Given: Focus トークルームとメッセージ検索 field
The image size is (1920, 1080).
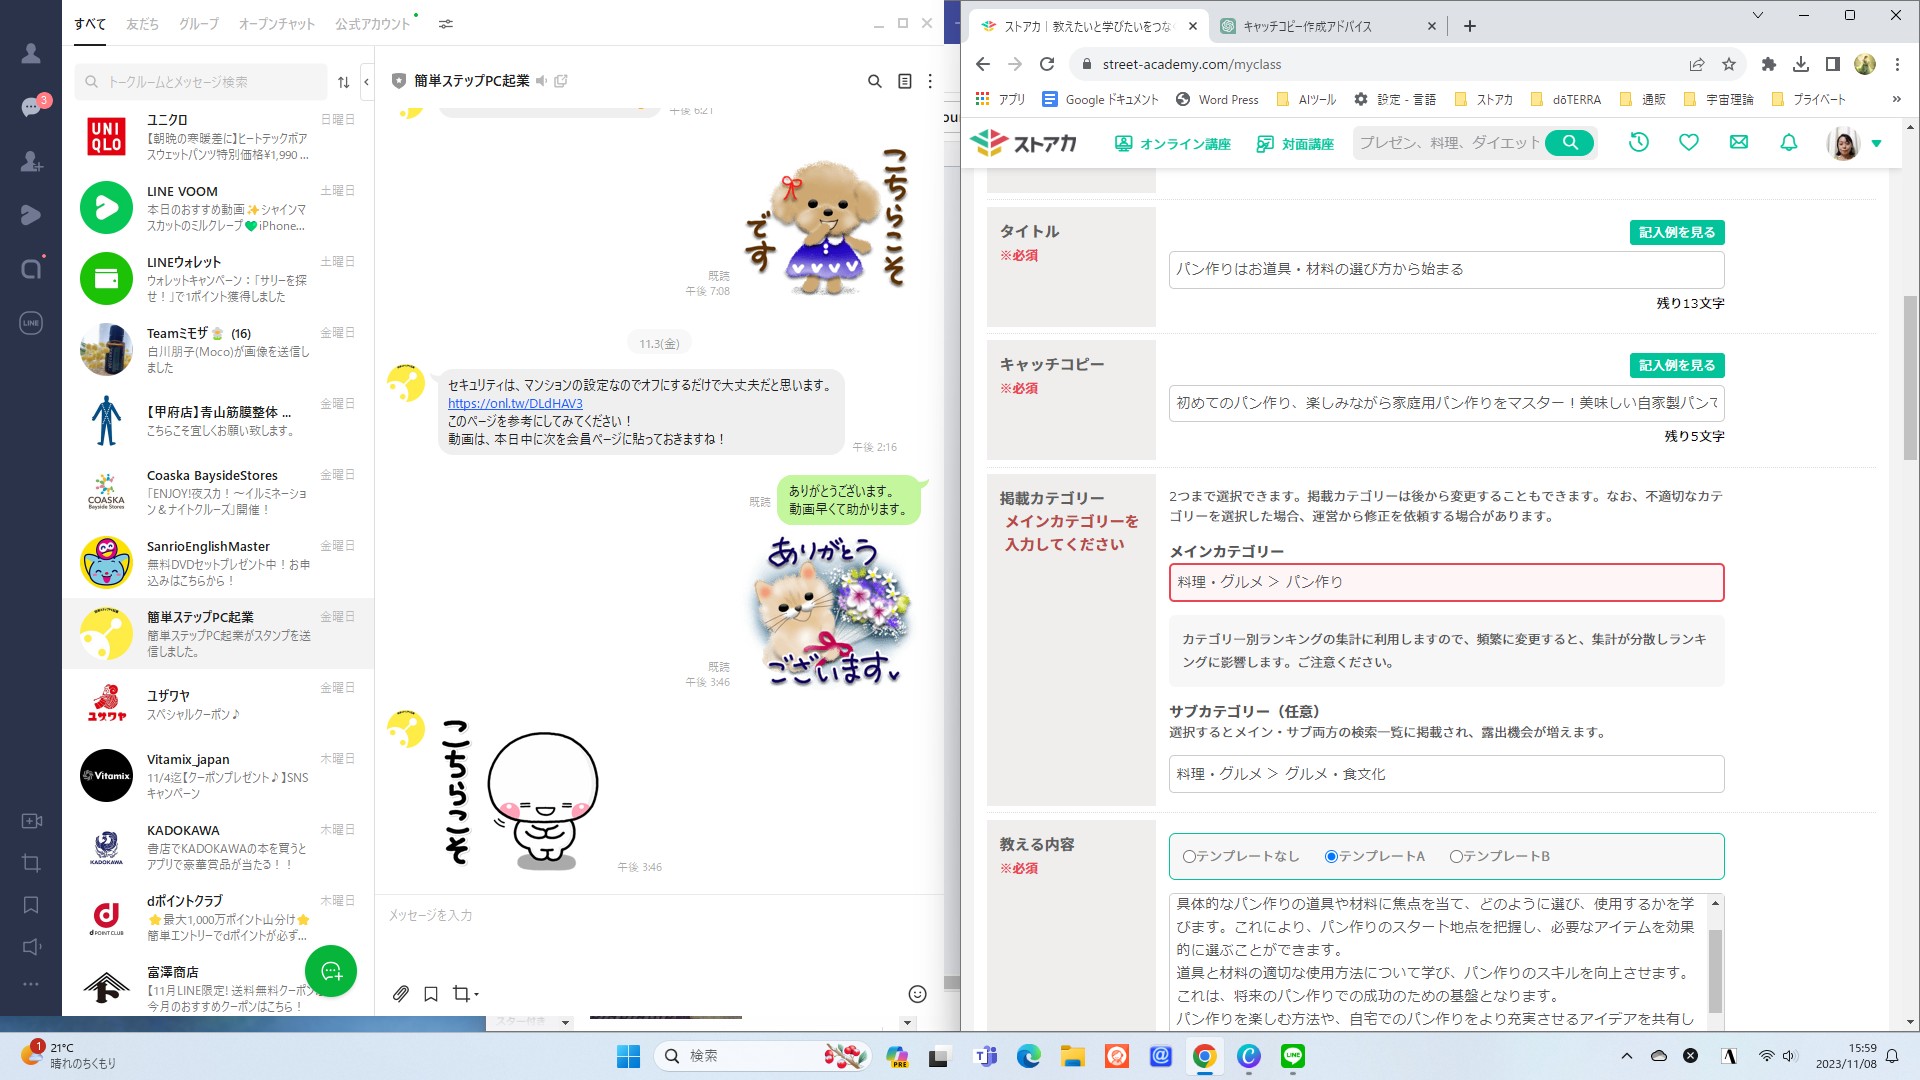Looking at the screenshot, I should pos(201,82).
